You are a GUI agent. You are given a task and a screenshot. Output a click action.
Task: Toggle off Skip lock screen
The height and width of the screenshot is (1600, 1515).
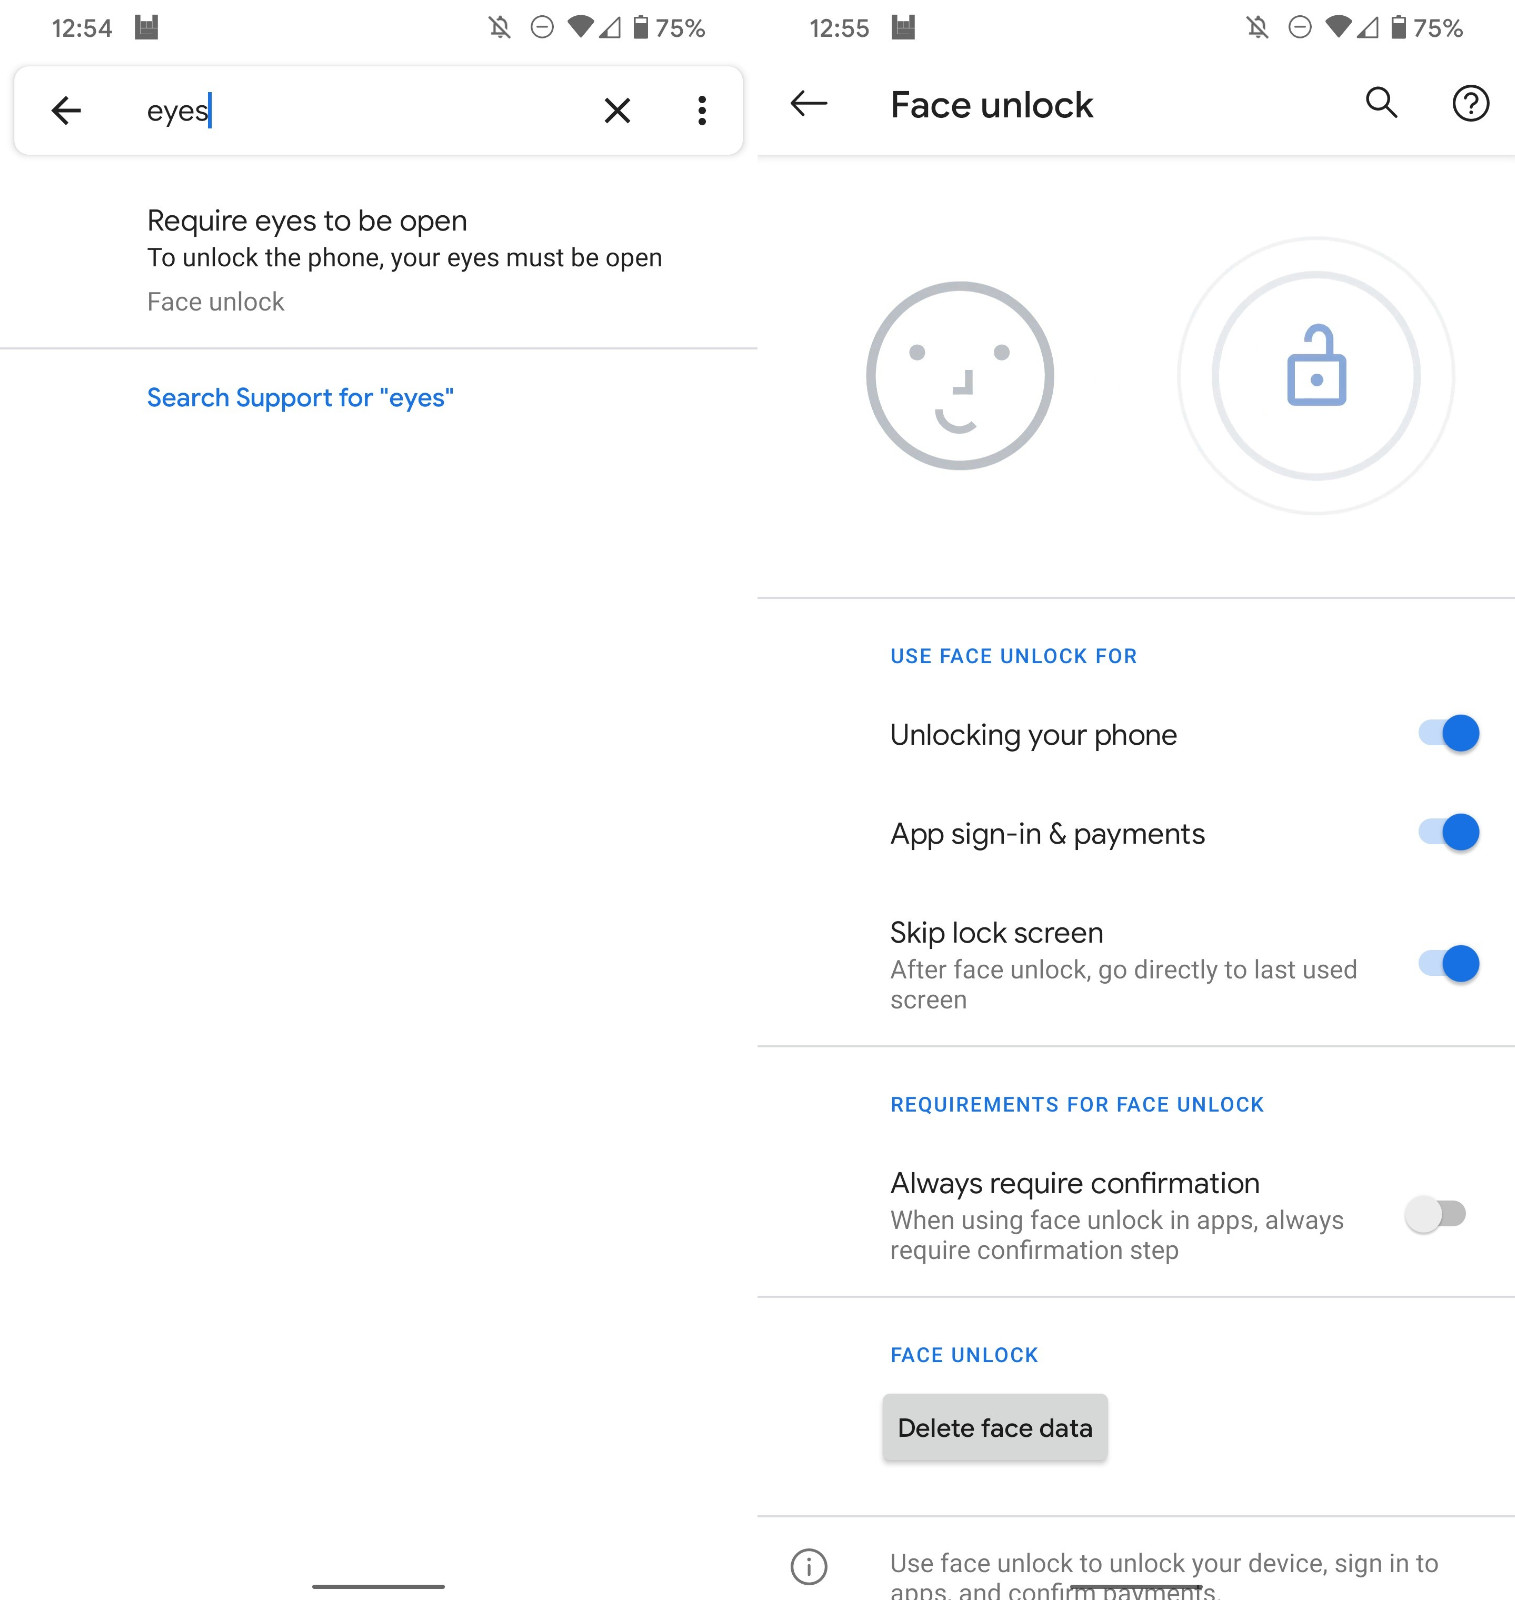click(x=1448, y=964)
